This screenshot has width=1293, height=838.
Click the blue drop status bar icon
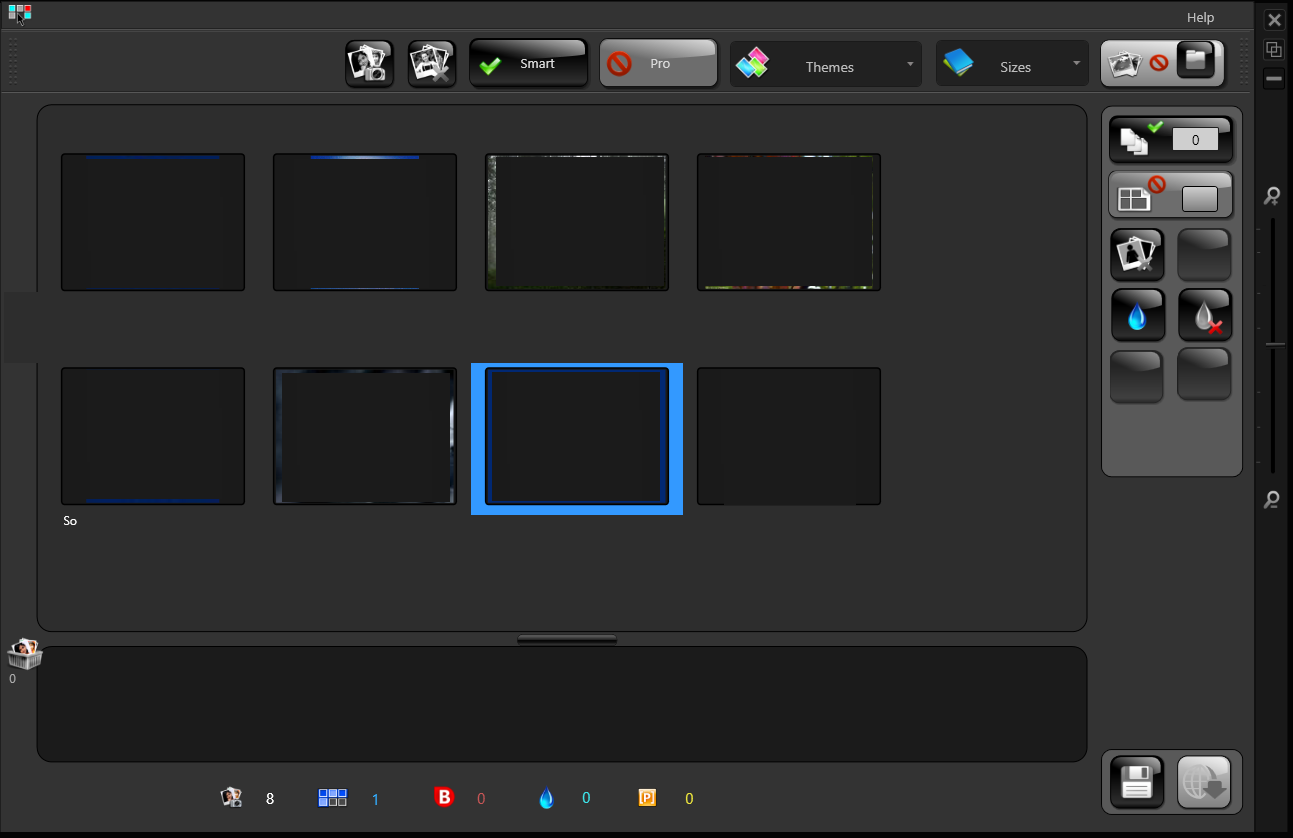[546, 797]
